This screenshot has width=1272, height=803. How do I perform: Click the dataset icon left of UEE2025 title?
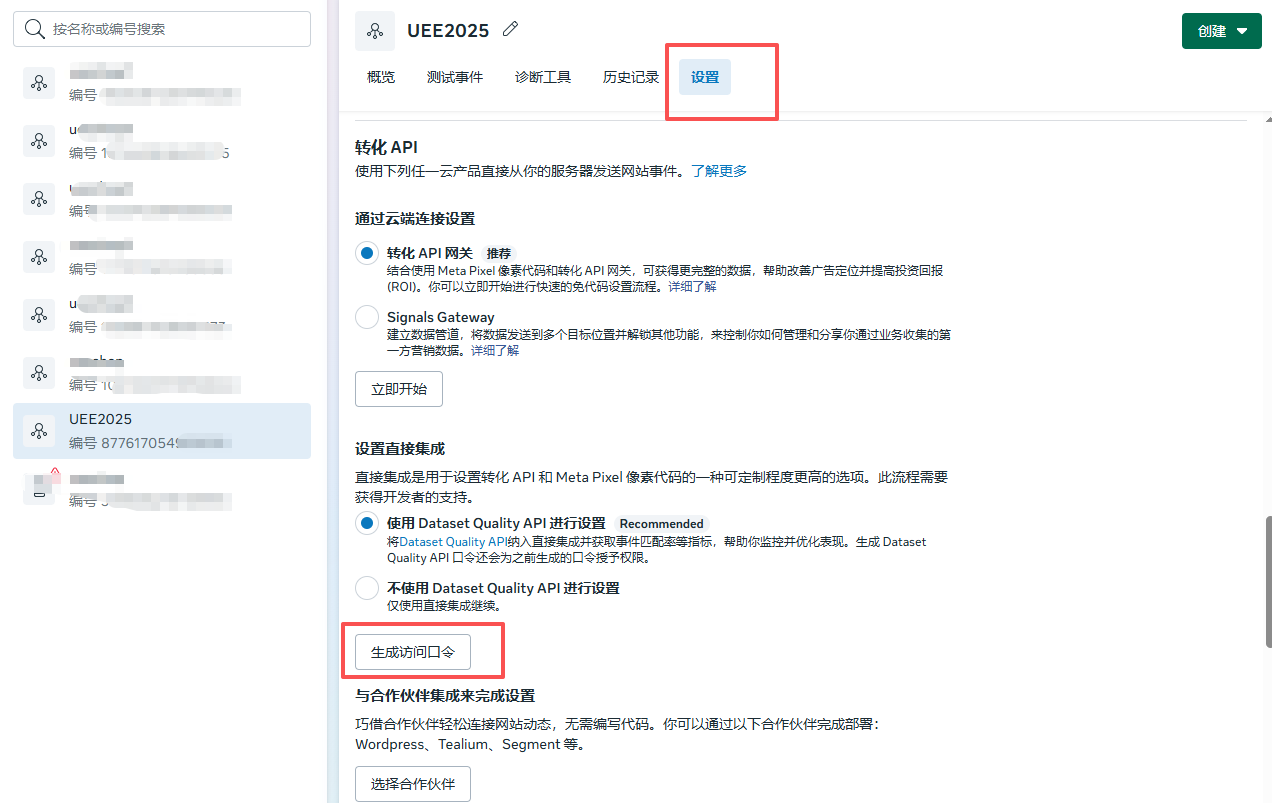375,31
